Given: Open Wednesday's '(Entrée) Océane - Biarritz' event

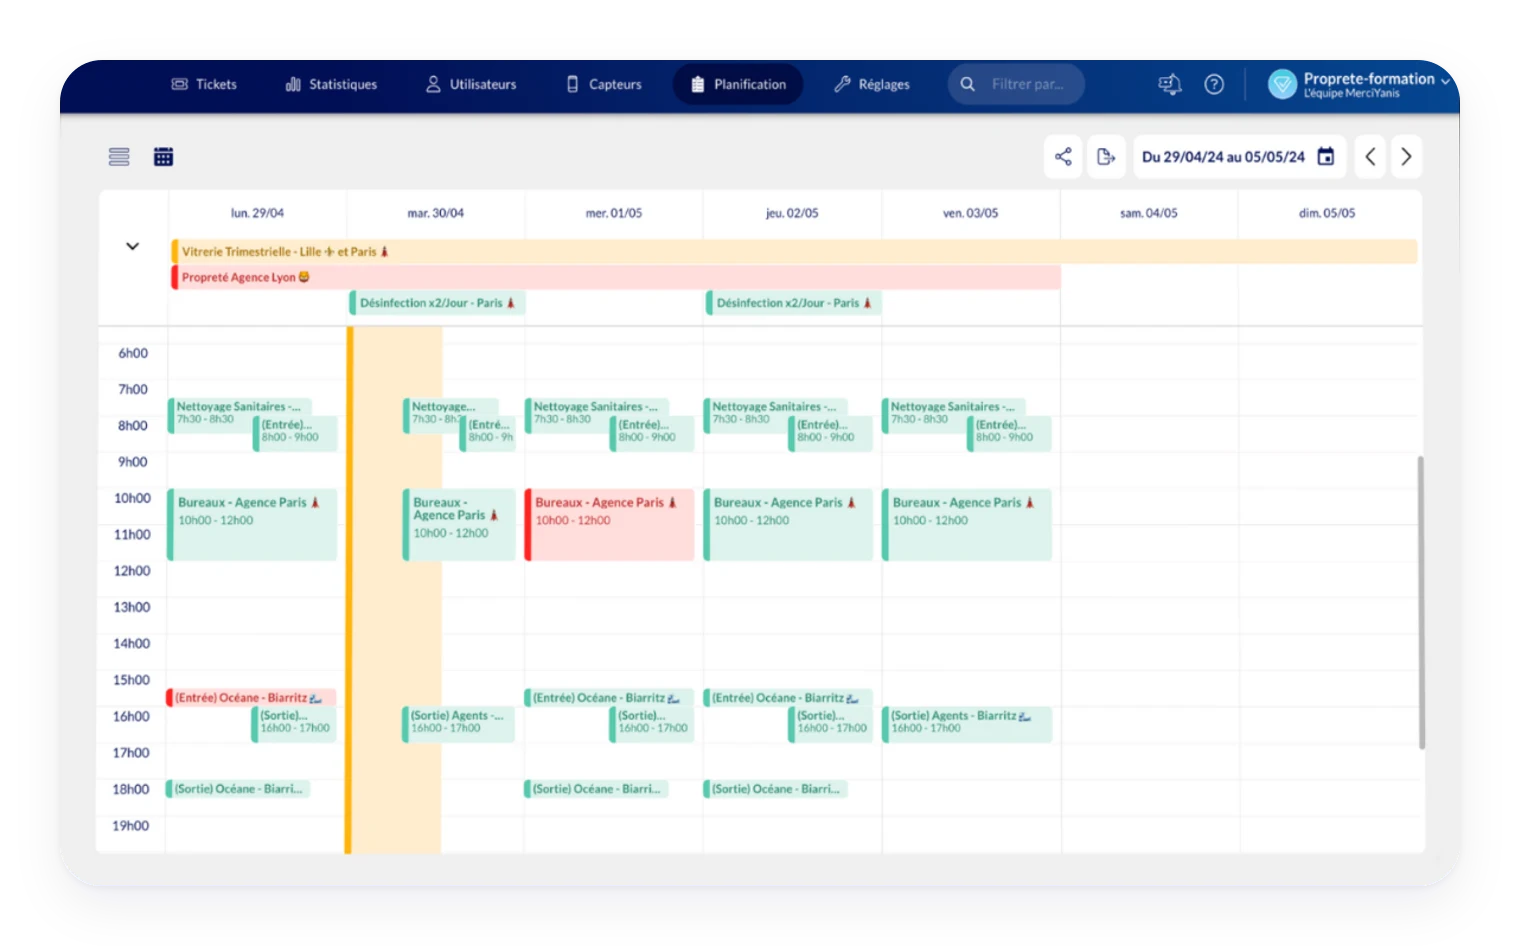Looking at the screenshot, I should (x=609, y=698).
